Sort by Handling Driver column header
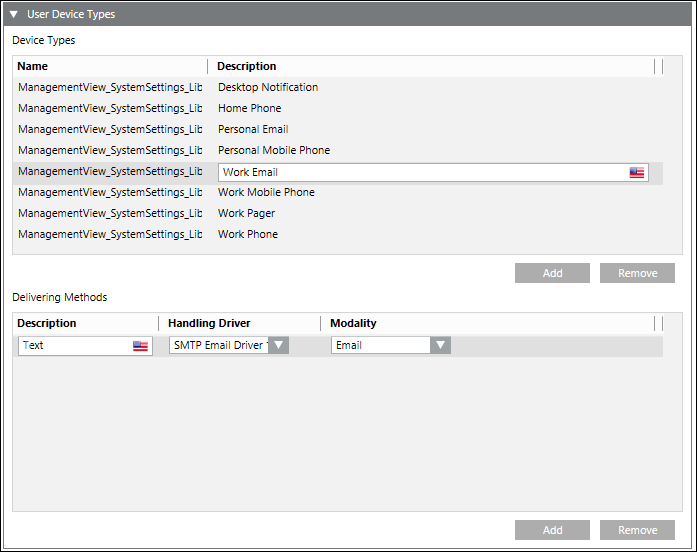The image size is (697, 552). (209, 323)
